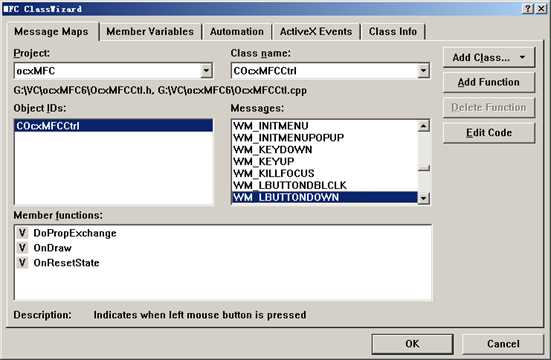The image size is (551, 360).
Task: Click the title bar help question button
Action: pyautogui.click(x=528, y=8)
